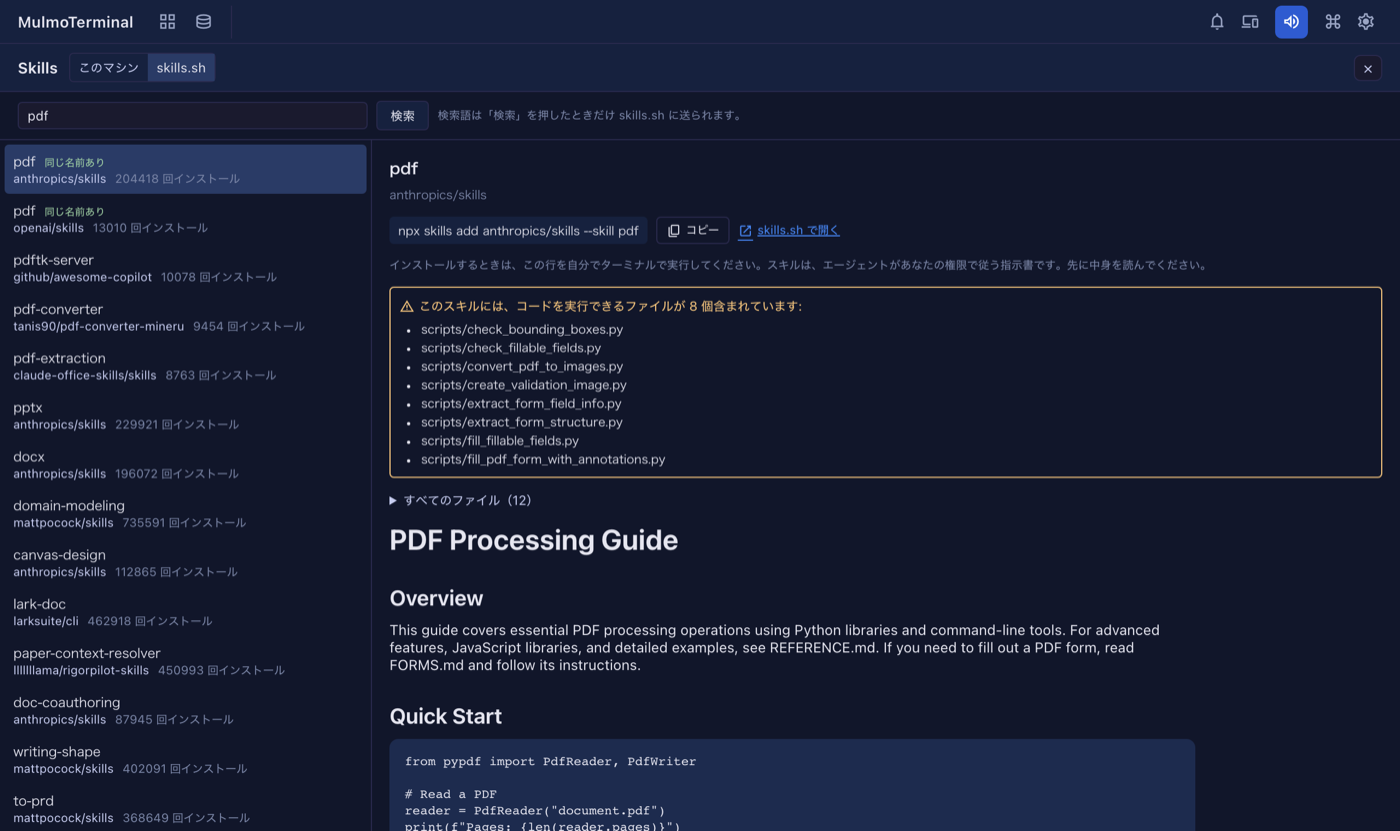Open the pdftk-server skill entry
The width and height of the screenshot is (1400, 831).
186,268
